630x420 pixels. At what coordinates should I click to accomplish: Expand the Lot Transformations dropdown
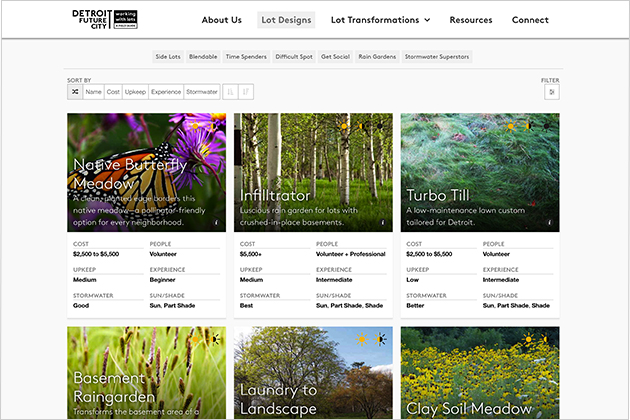(x=380, y=20)
